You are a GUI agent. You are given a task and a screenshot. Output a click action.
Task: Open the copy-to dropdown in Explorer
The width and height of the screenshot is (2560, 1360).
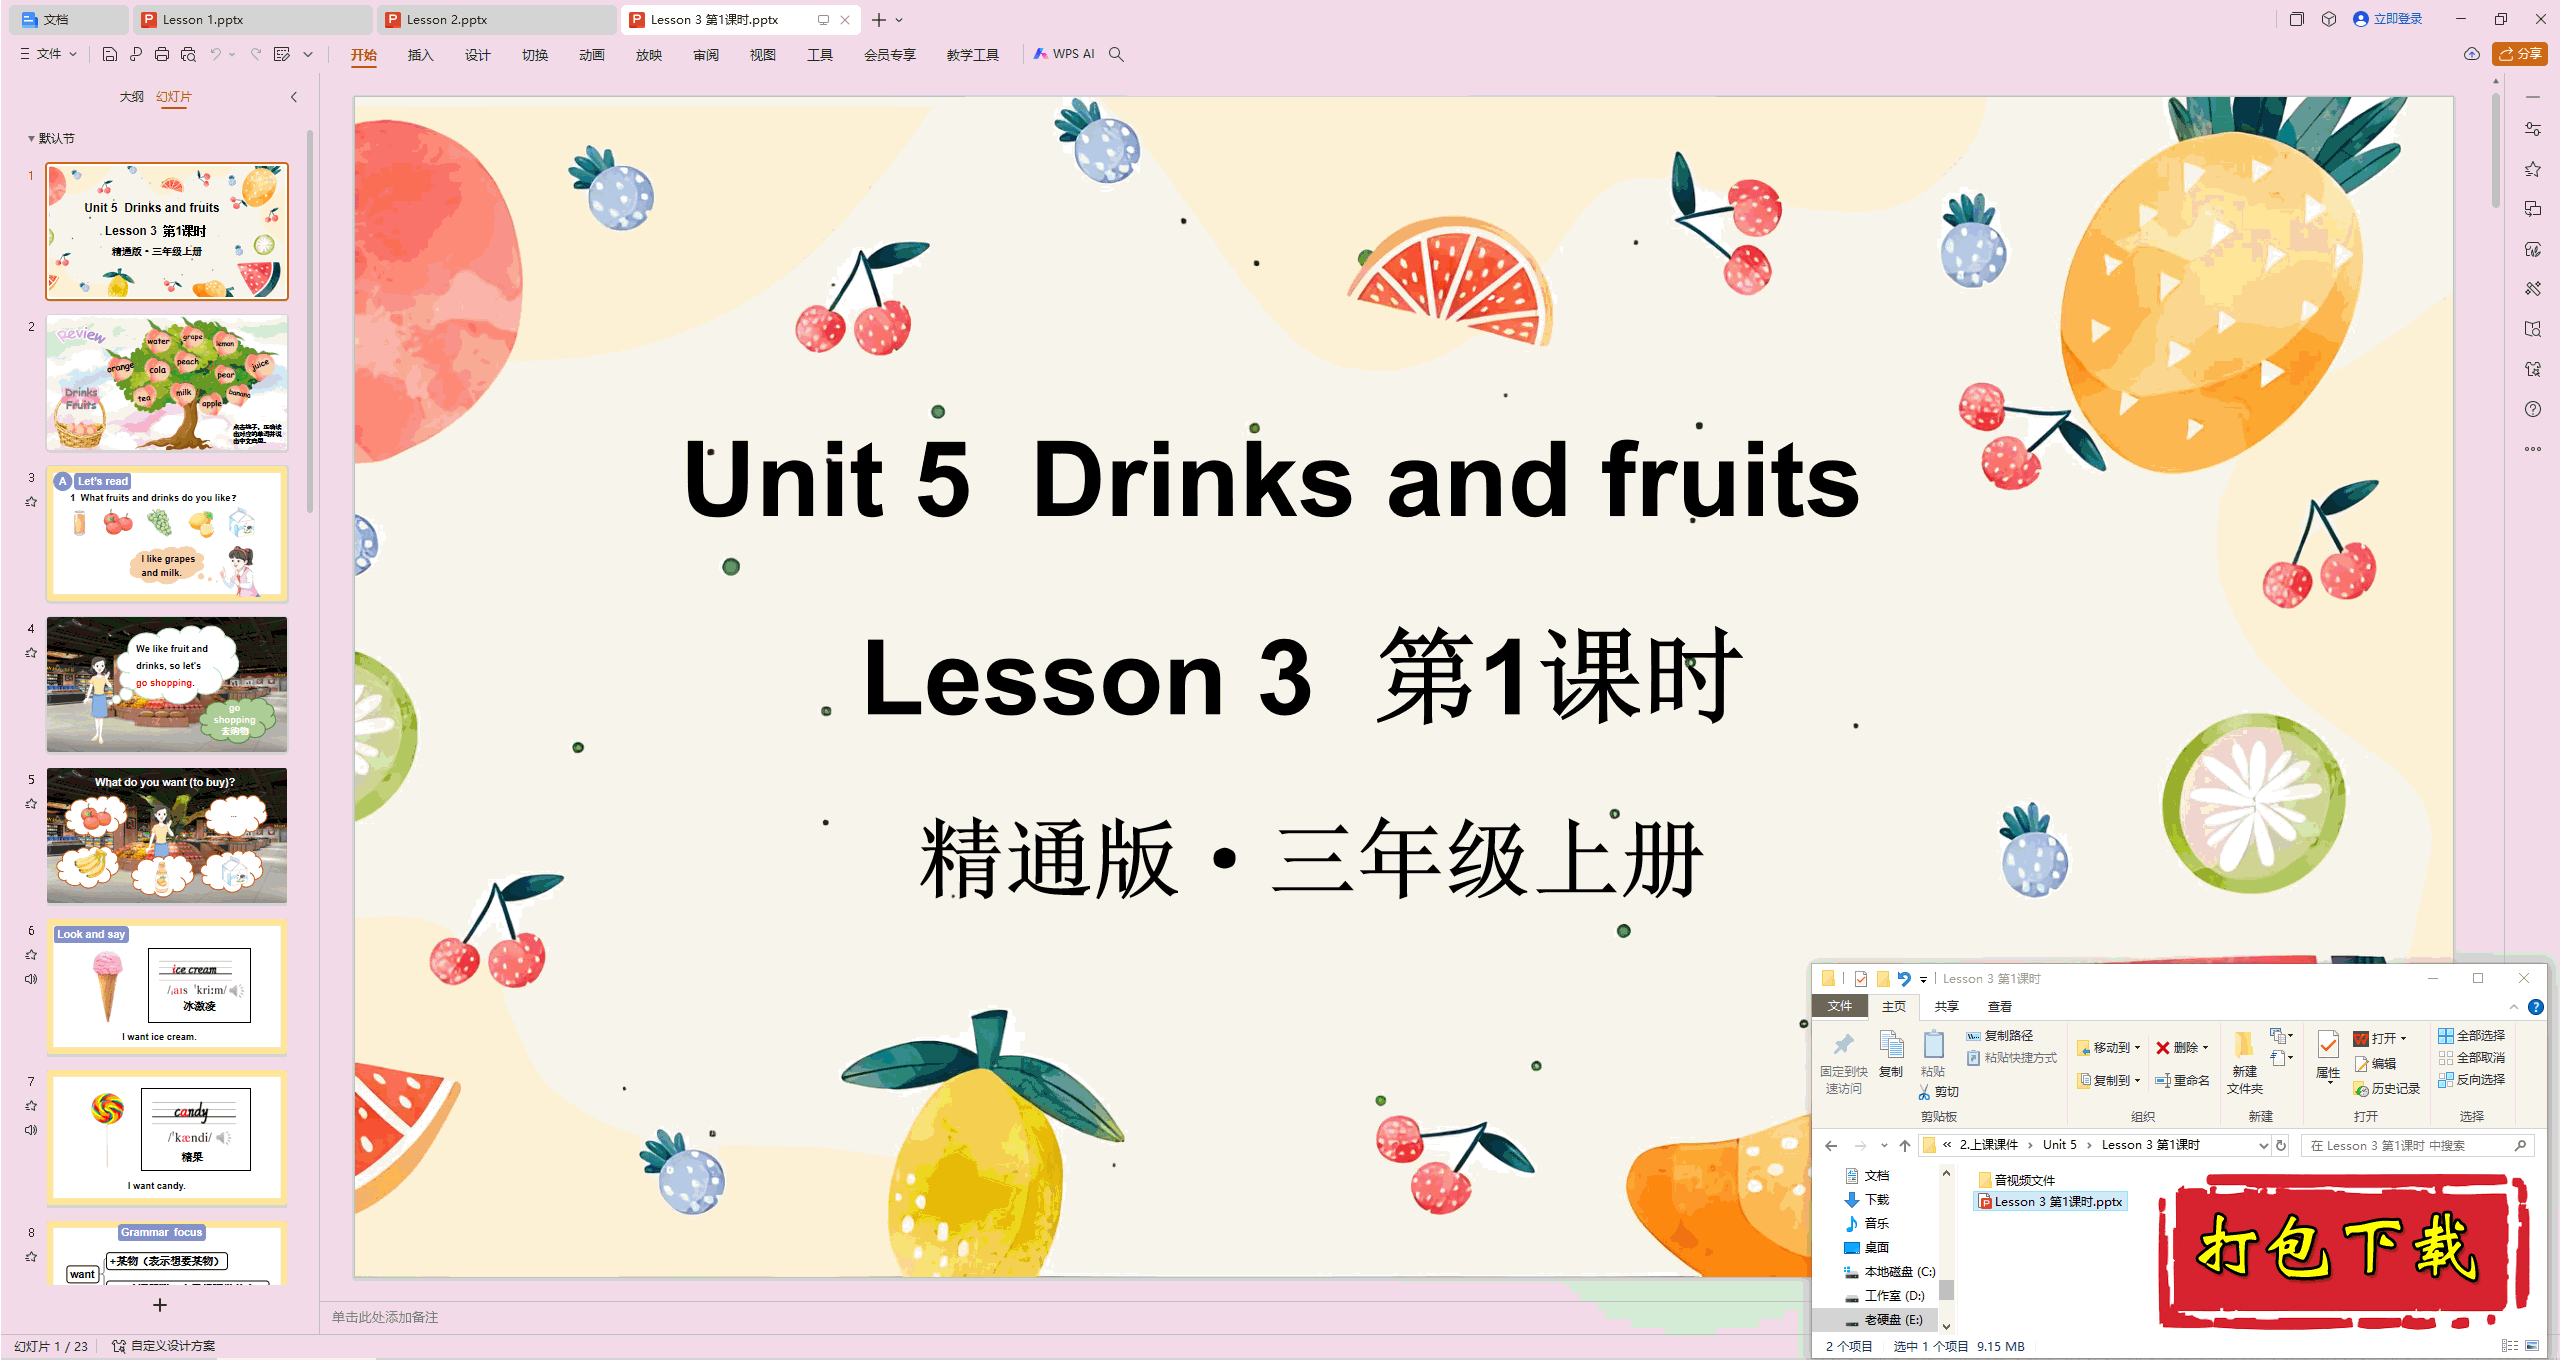pyautogui.click(x=2137, y=1080)
